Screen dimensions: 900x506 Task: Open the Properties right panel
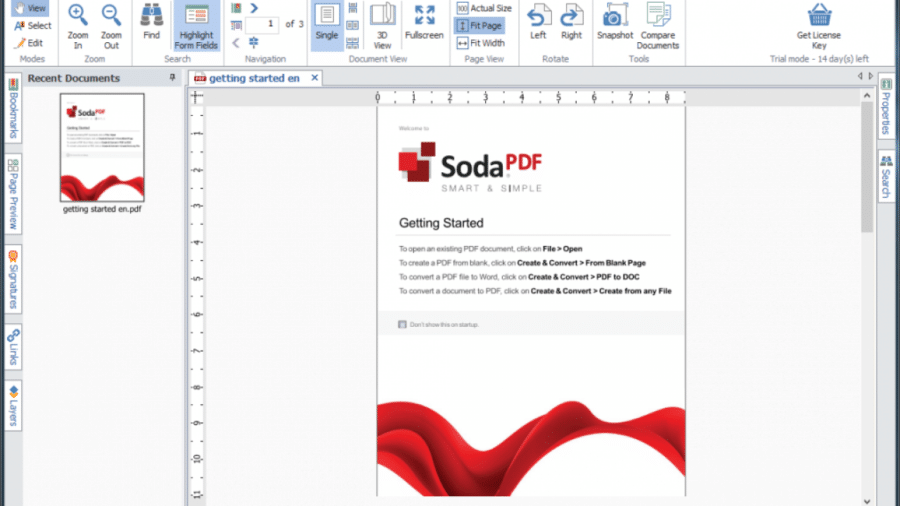click(886, 107)
